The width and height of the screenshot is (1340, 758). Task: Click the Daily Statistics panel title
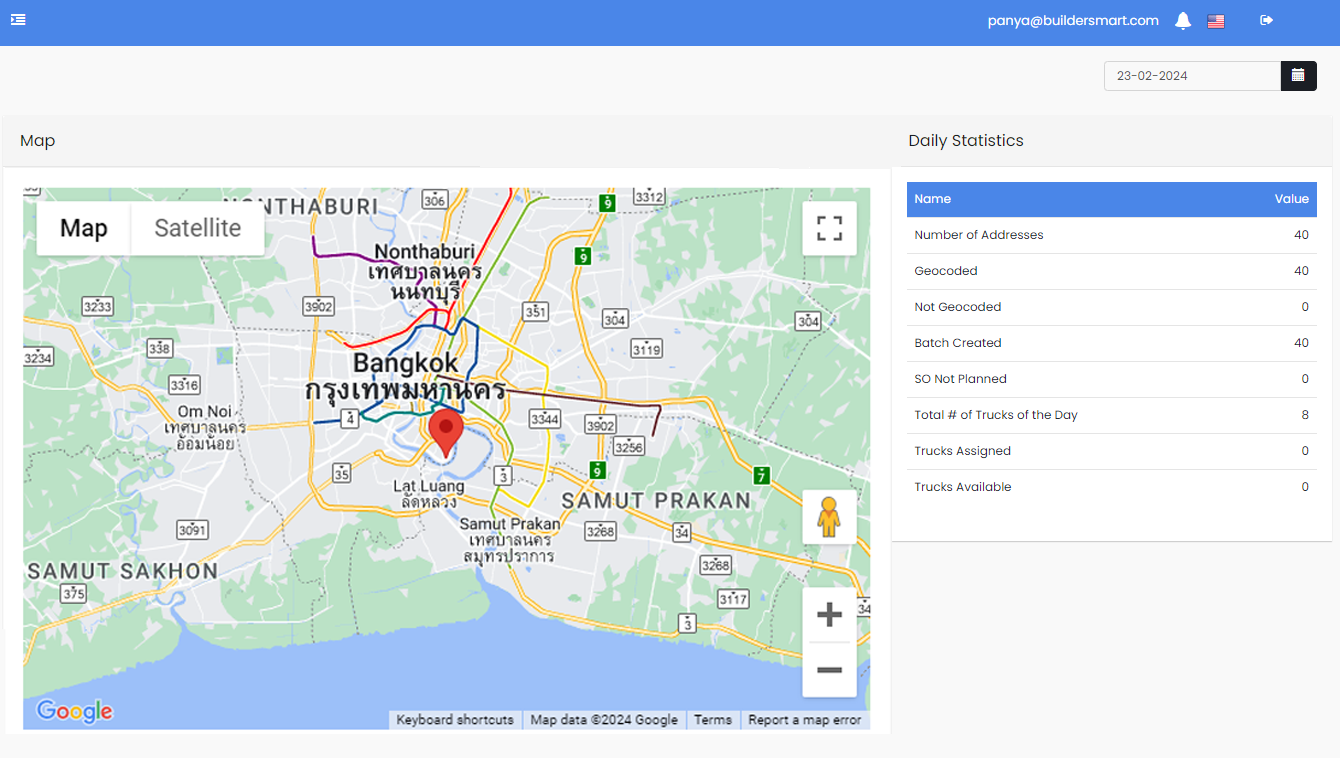click(x=966, y=141)
